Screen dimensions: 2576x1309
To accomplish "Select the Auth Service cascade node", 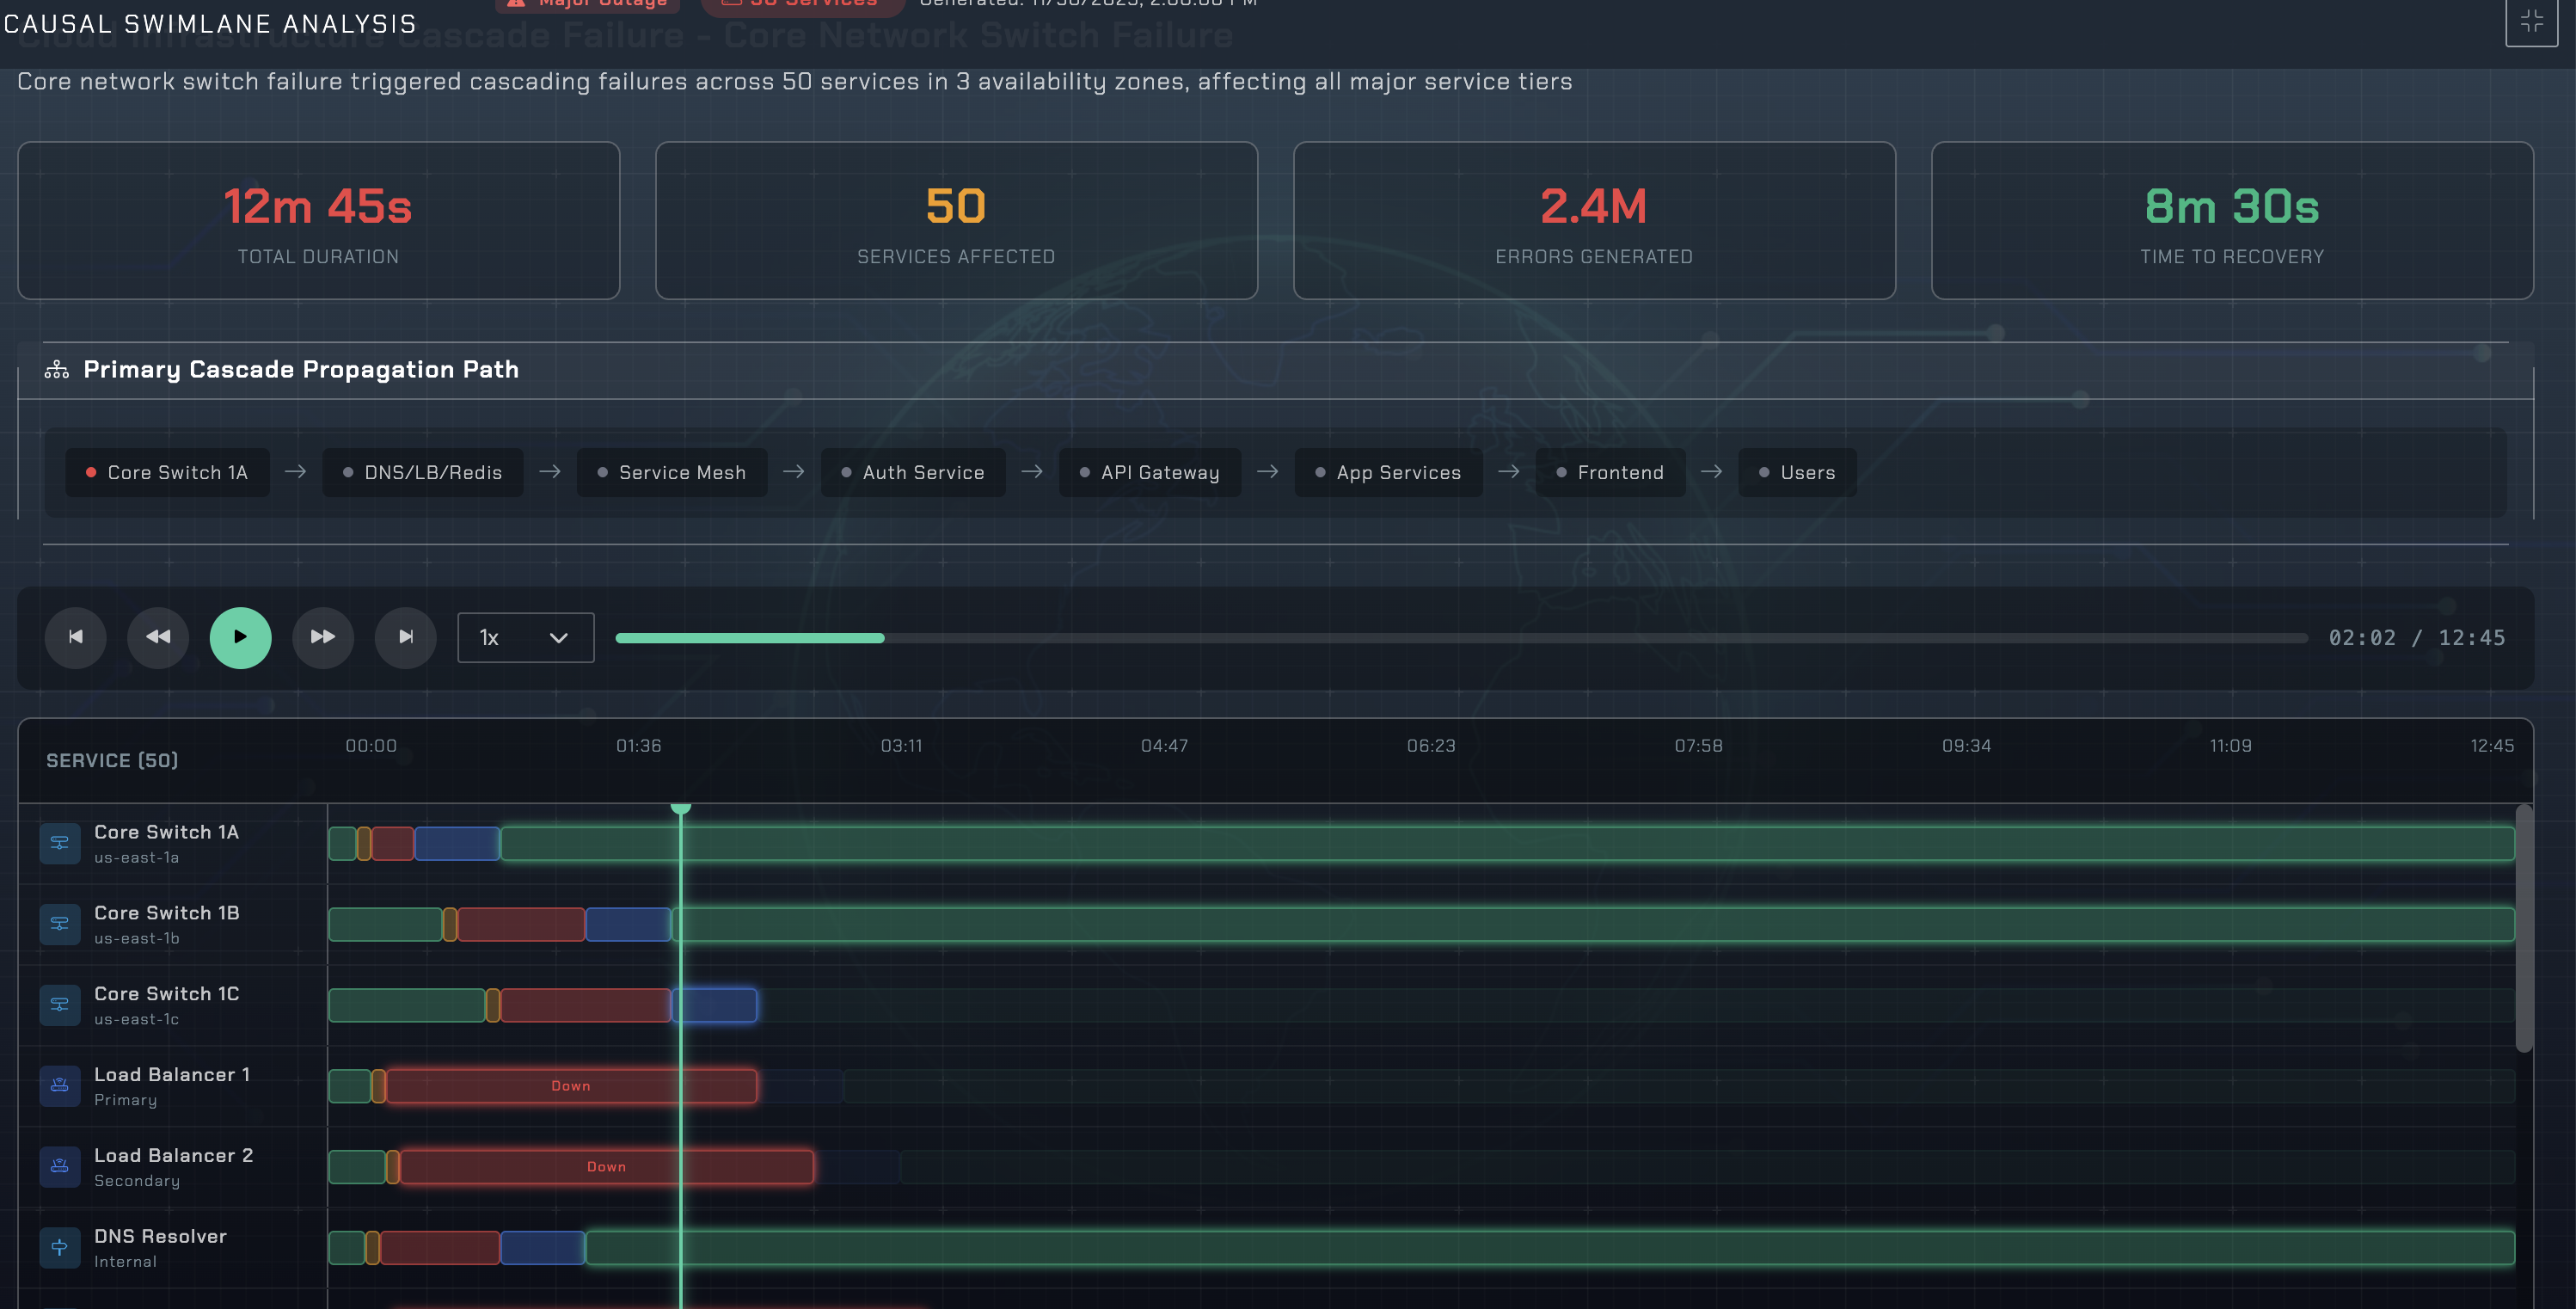I will (912, 472).
